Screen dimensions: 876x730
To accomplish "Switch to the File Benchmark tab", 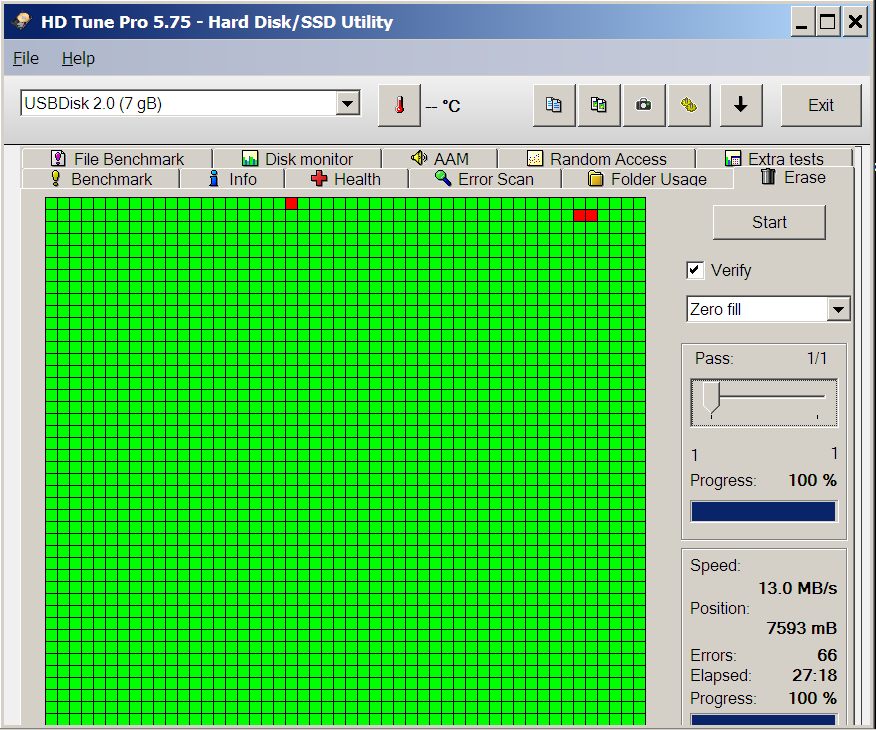I will pos(117,159).
